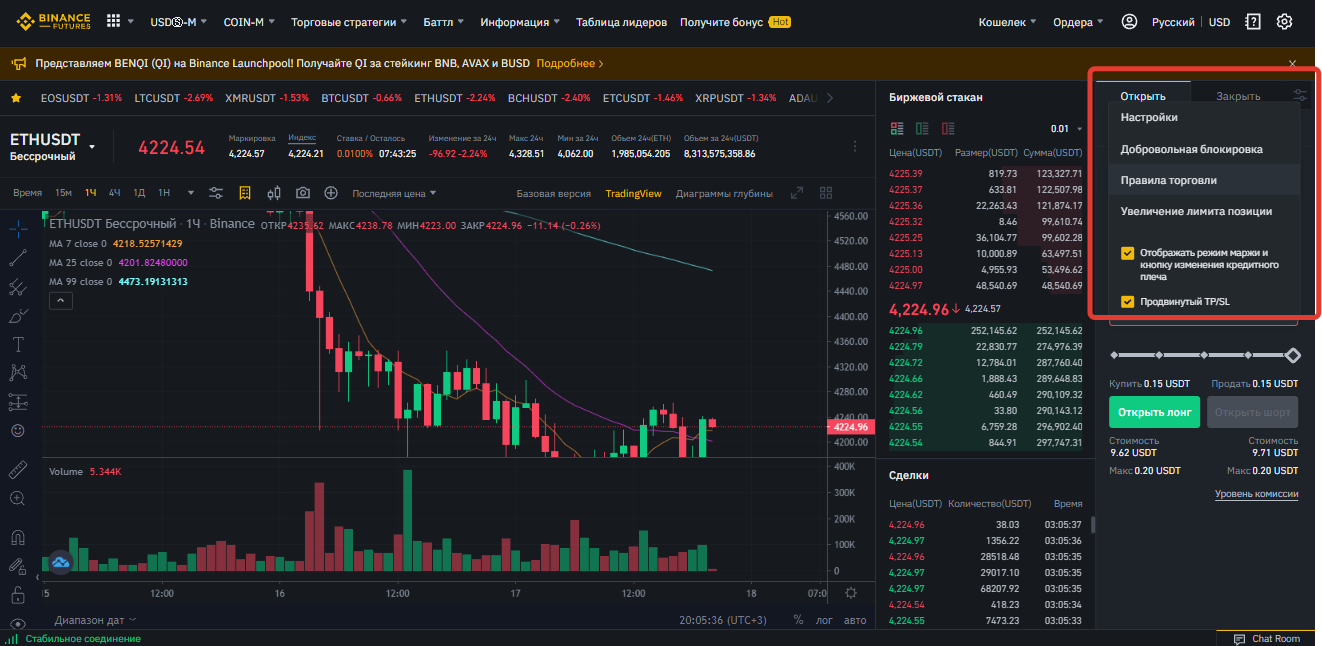The height and width of the screenshot is (646, 1322).
Task: Open the chart patterns tool
Action: click(x=18, y=373)
